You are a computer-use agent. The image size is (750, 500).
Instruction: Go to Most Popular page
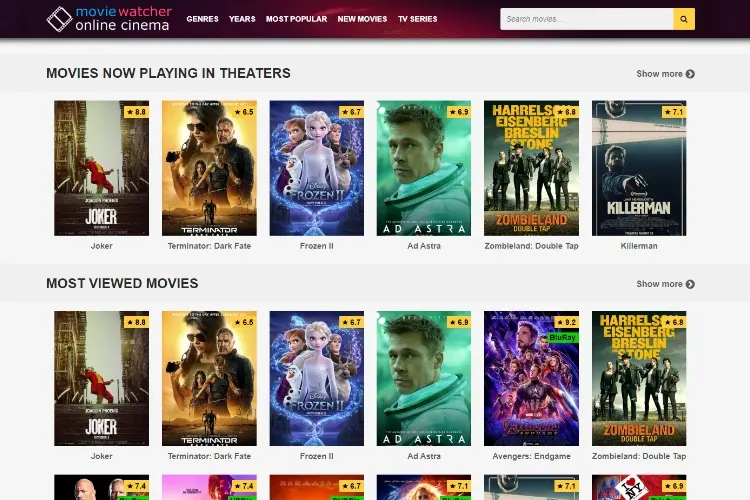(x=297, y=19)
